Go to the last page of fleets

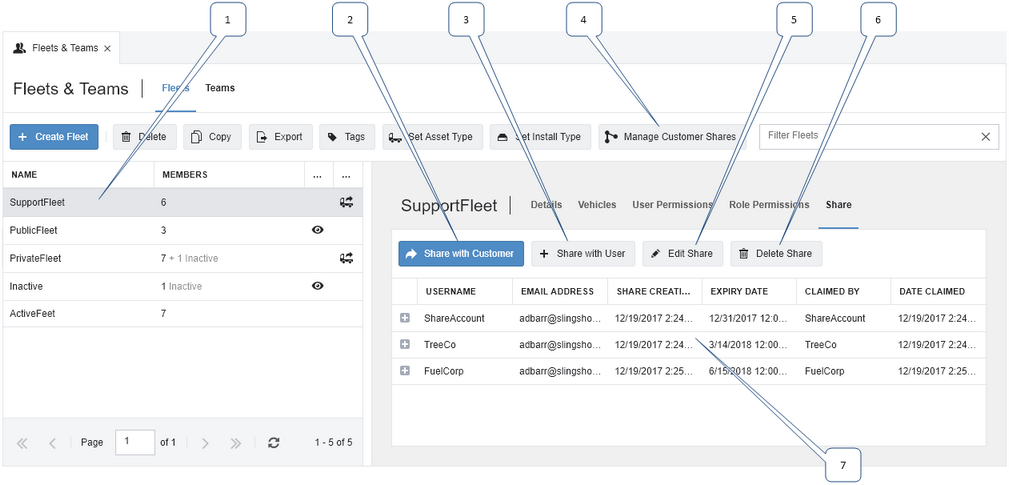236,443
